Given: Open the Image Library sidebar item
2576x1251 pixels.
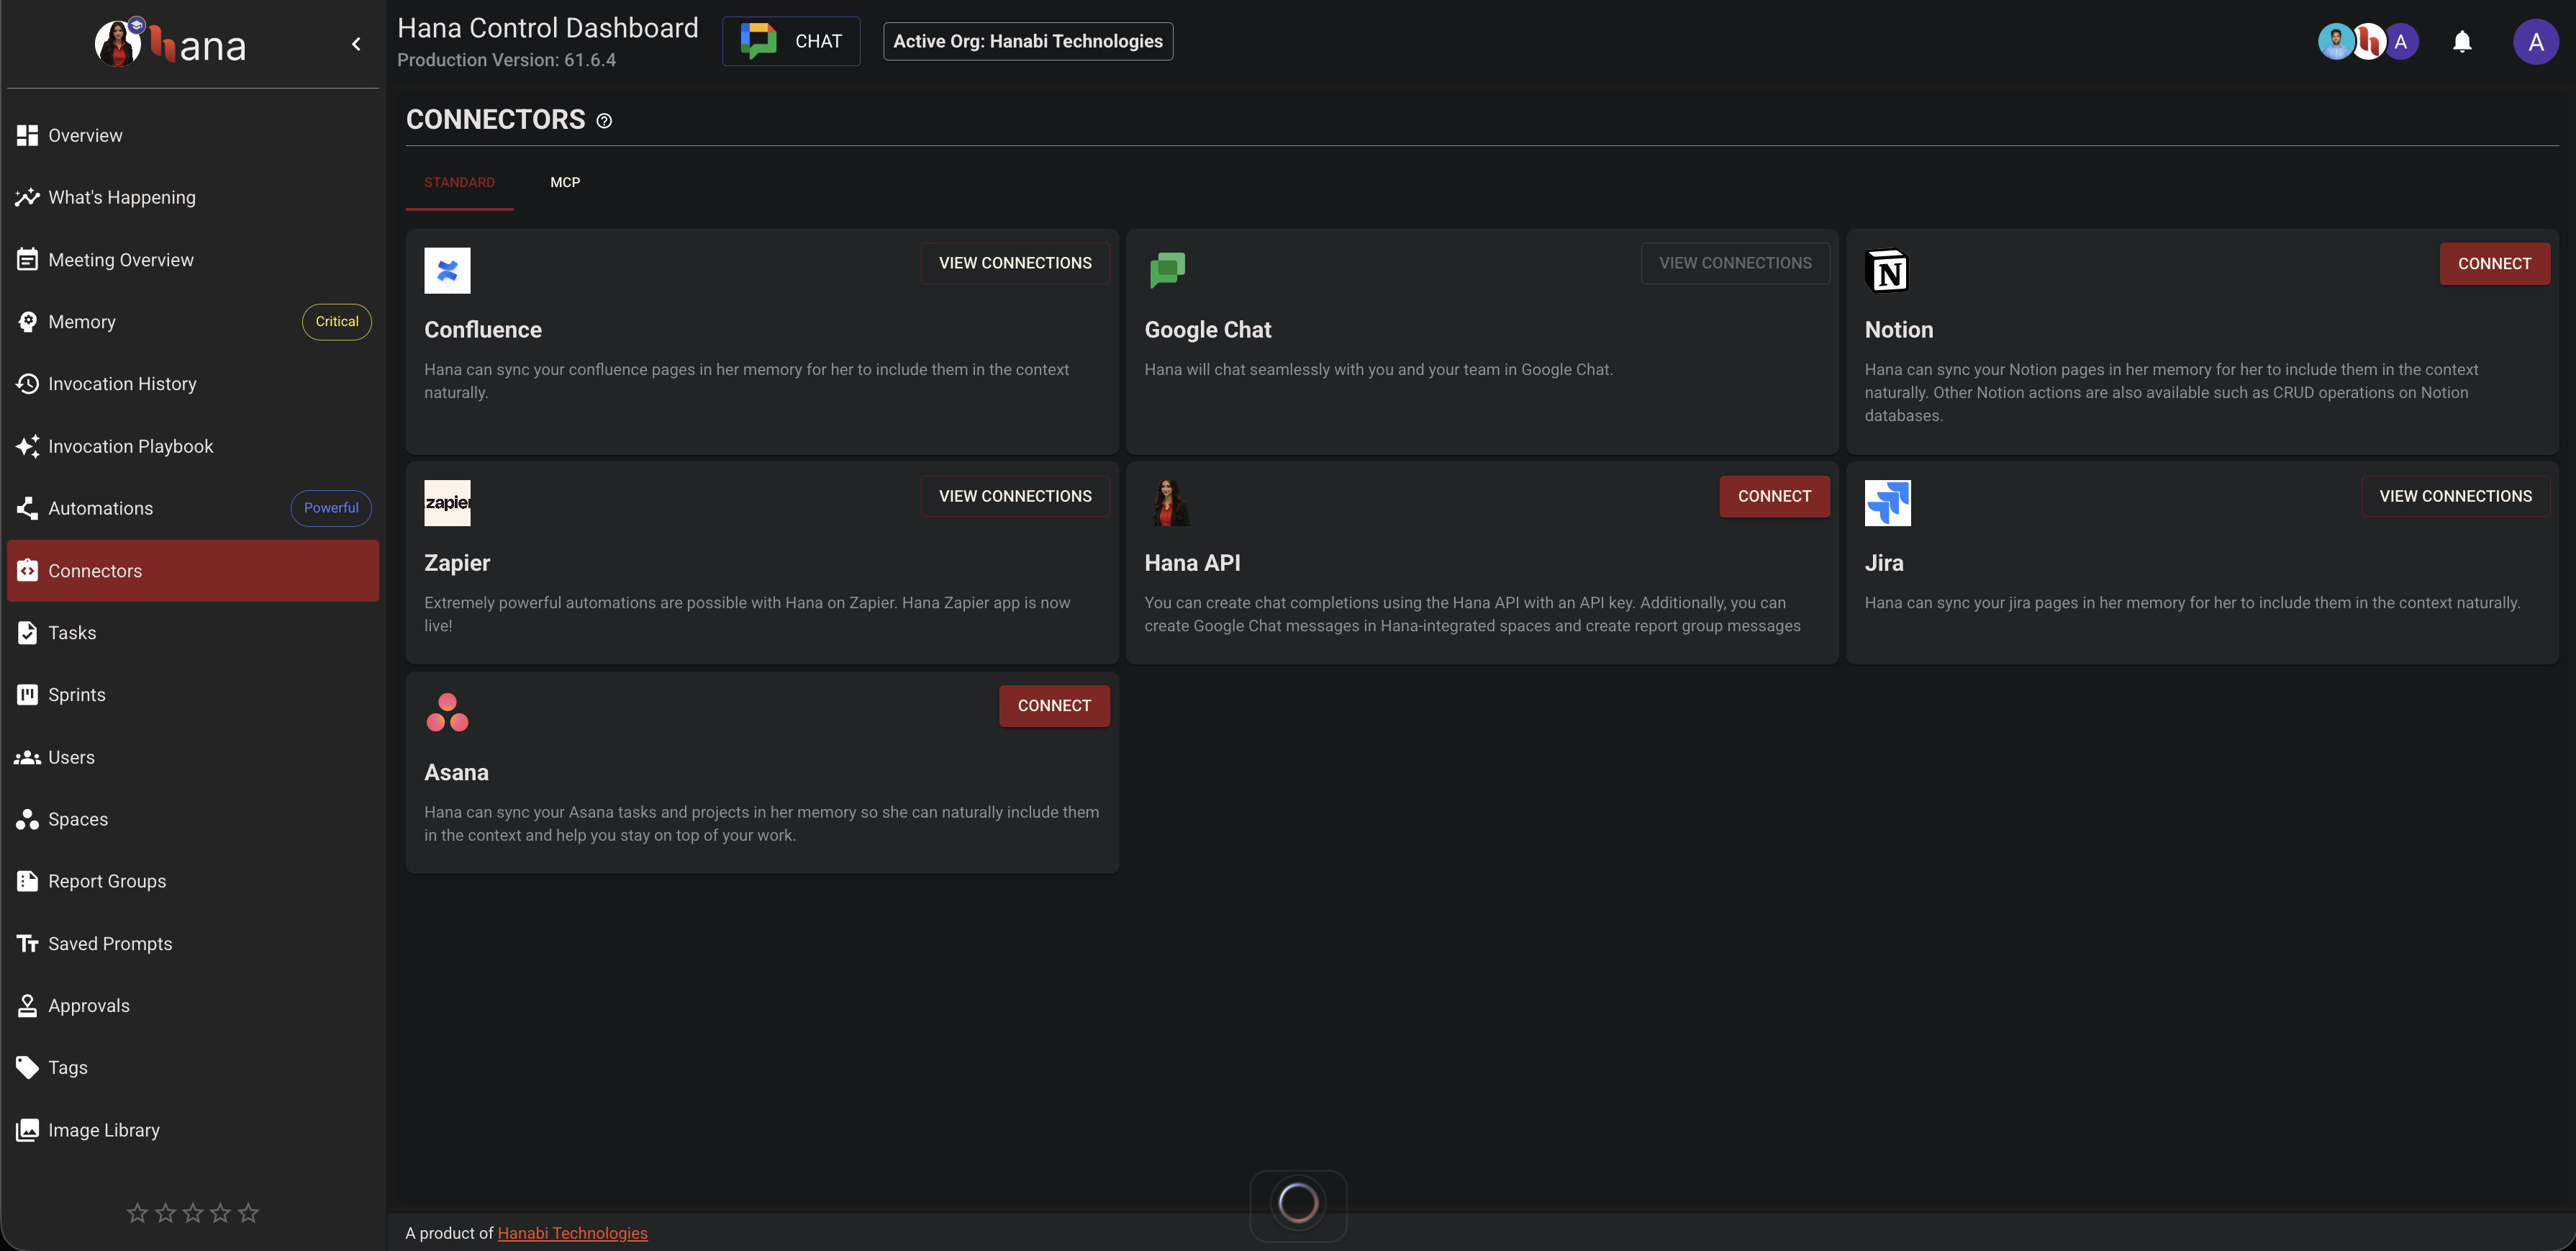Looking at the screenshot, I should pos(104,1130).
